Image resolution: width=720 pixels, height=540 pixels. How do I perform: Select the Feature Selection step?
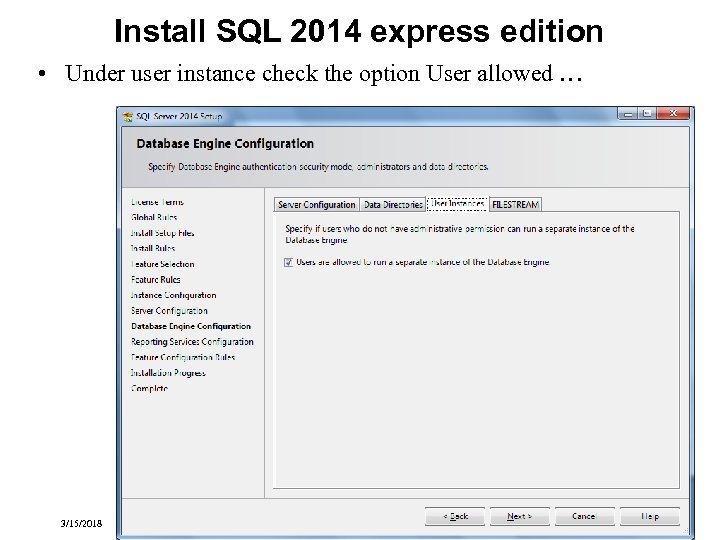(163, 264)
